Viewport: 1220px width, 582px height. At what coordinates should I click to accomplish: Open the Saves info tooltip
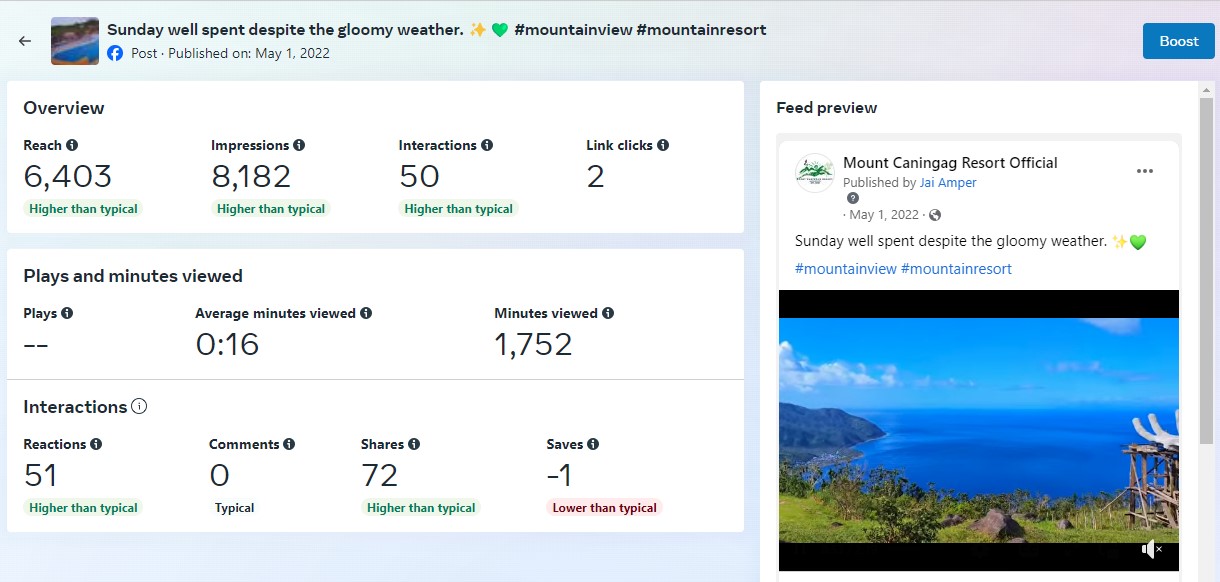[x=593, y=444]
